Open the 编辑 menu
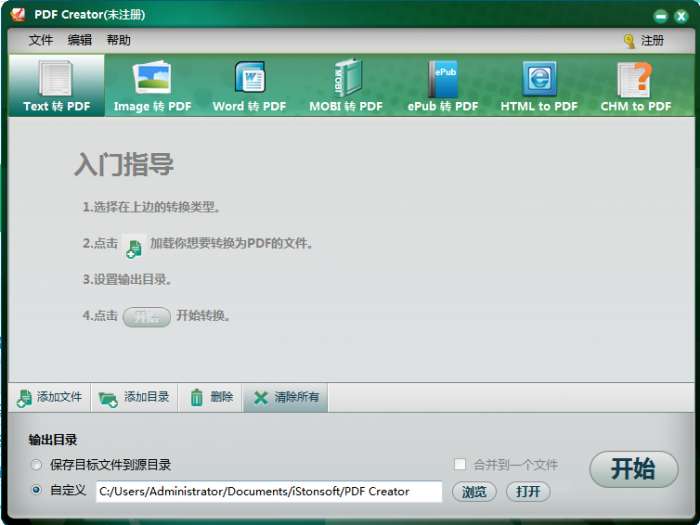700x525 pixels. pos(79,40)
